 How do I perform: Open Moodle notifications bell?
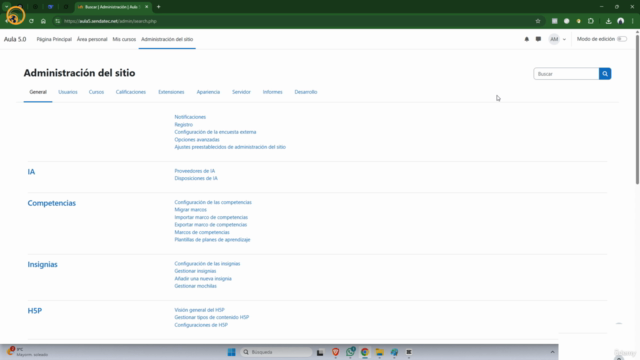[527, 39]
